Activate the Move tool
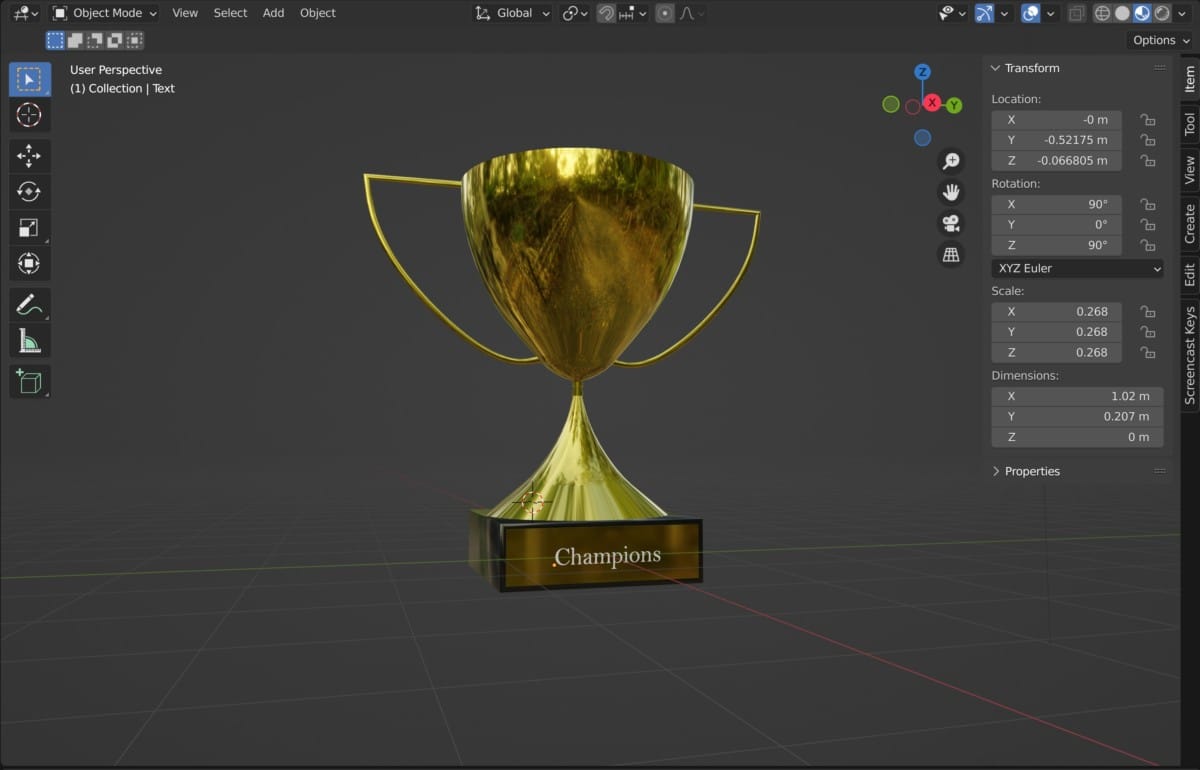 pos(29,155)
